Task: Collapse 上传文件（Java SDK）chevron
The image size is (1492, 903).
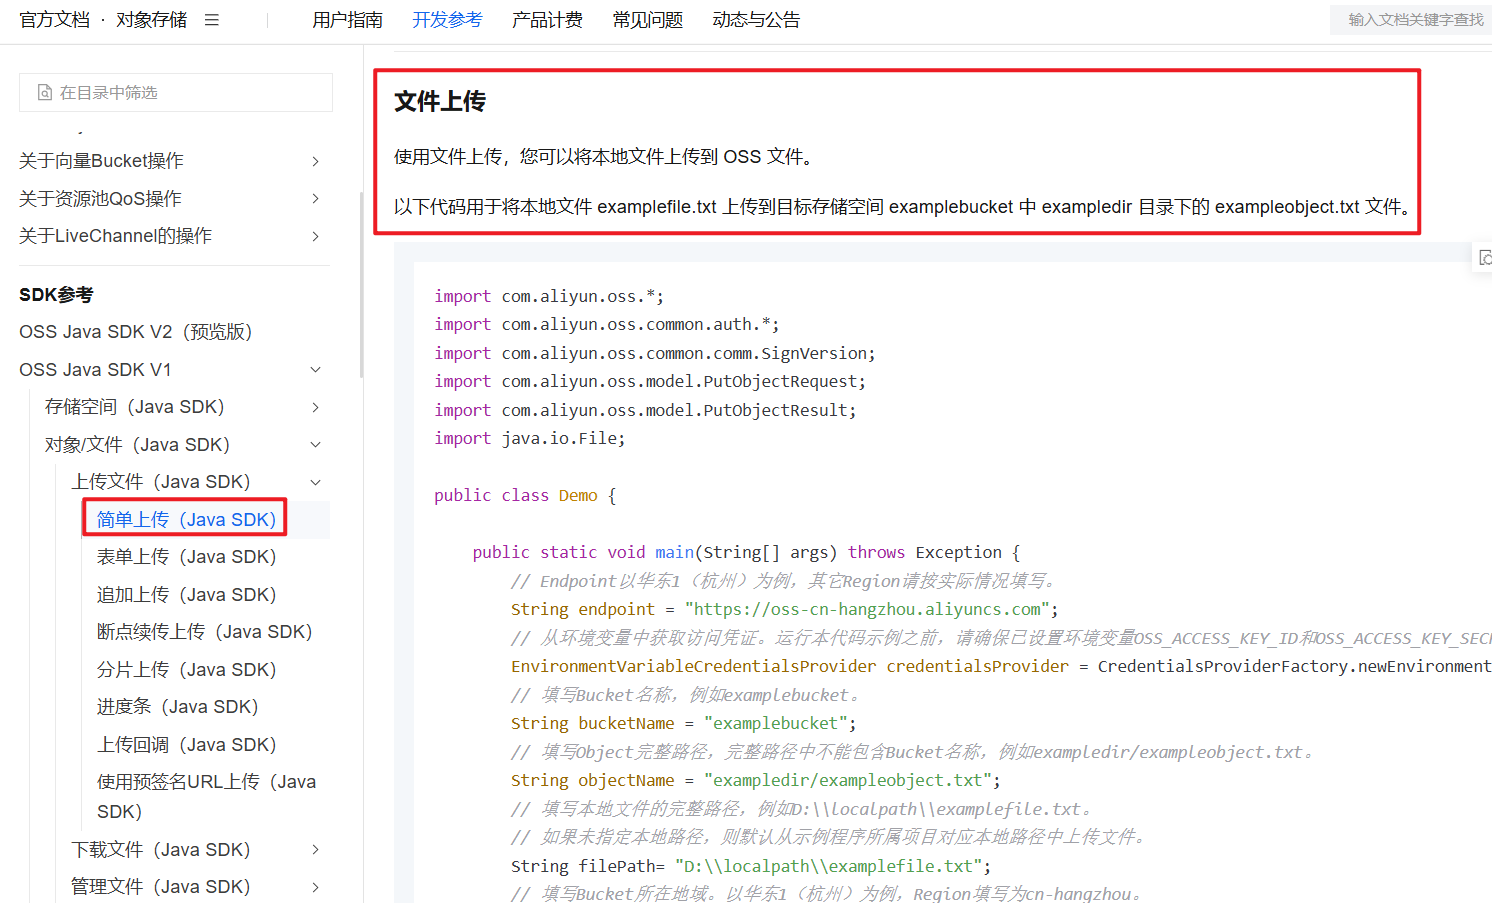Action: pyautogui.click(x=315, y=482)
